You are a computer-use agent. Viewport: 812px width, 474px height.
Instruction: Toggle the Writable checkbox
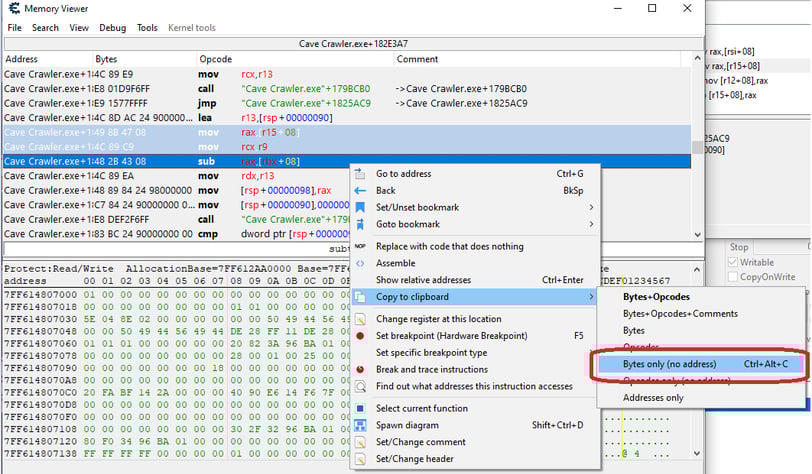pos(733,262)
